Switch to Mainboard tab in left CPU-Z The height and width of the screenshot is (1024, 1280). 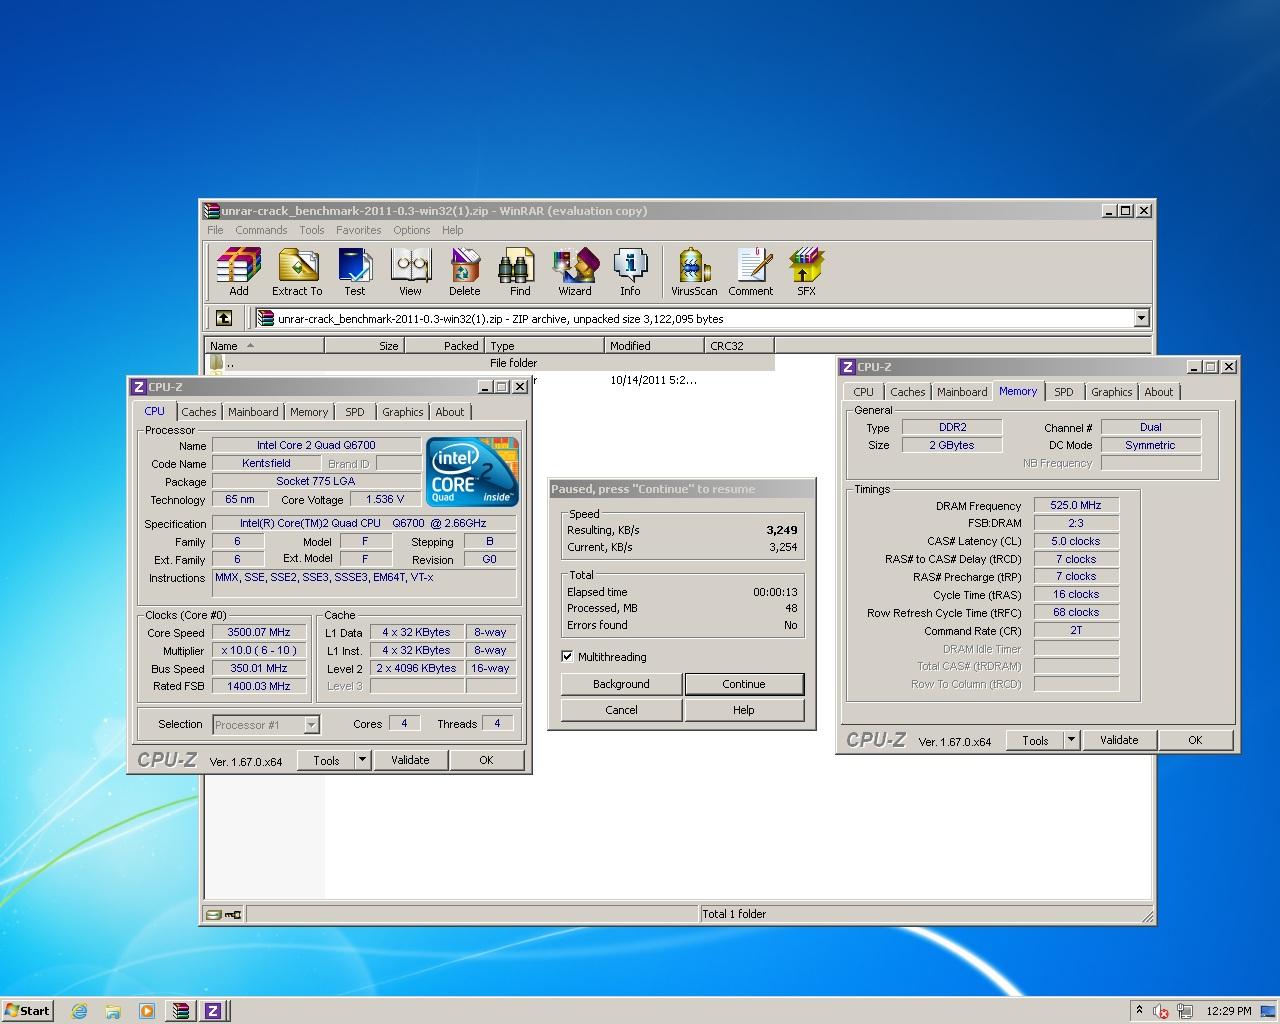click(253, 412)
